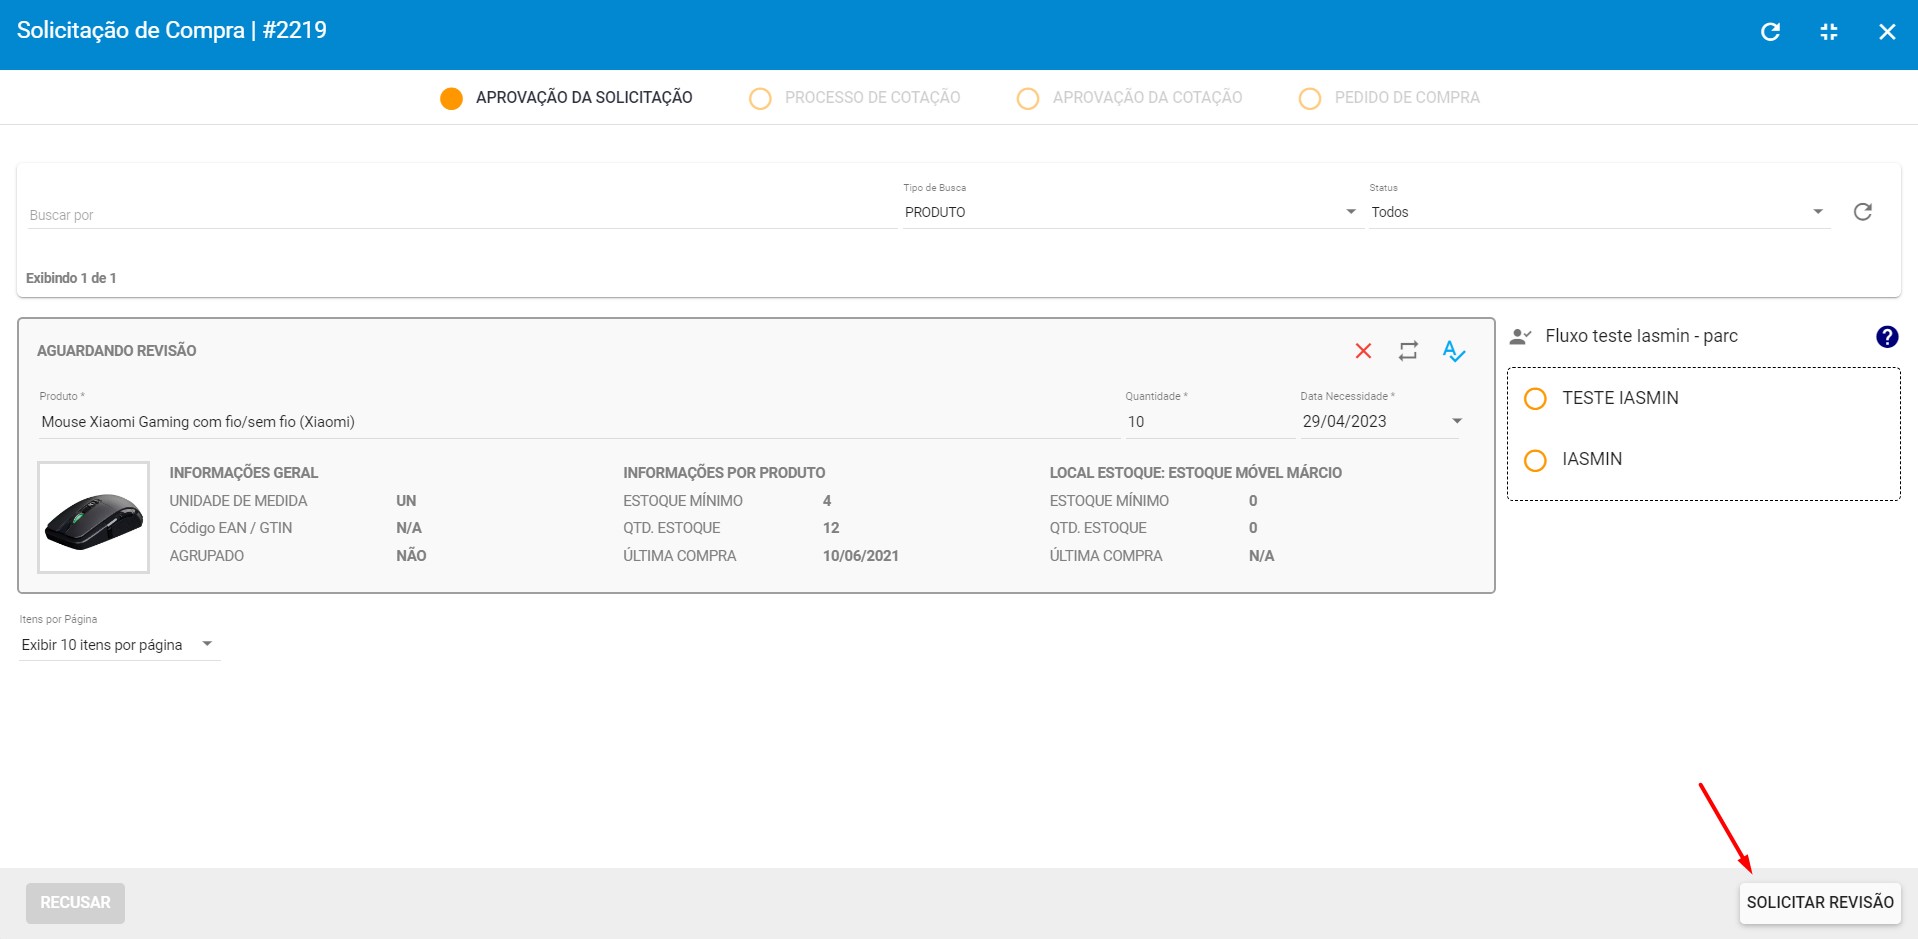The width and height of the screenshot is (1918, 939).
Task: Click the IASMIN approver circle
Action: 1535,460
